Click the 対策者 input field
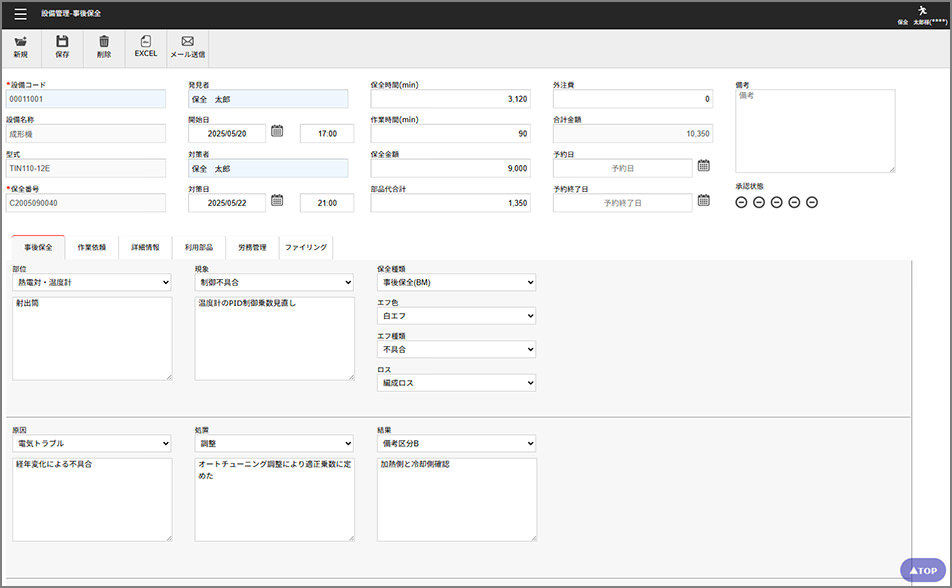This screenshot has width=952, height=588. click(x=268, y=168)
